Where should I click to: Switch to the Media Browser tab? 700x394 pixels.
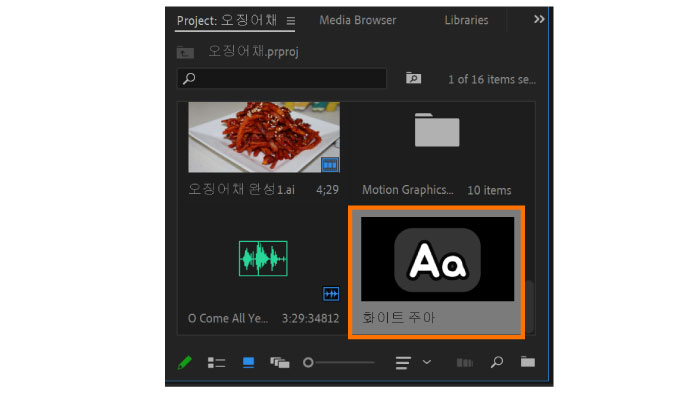coord(358,20)
